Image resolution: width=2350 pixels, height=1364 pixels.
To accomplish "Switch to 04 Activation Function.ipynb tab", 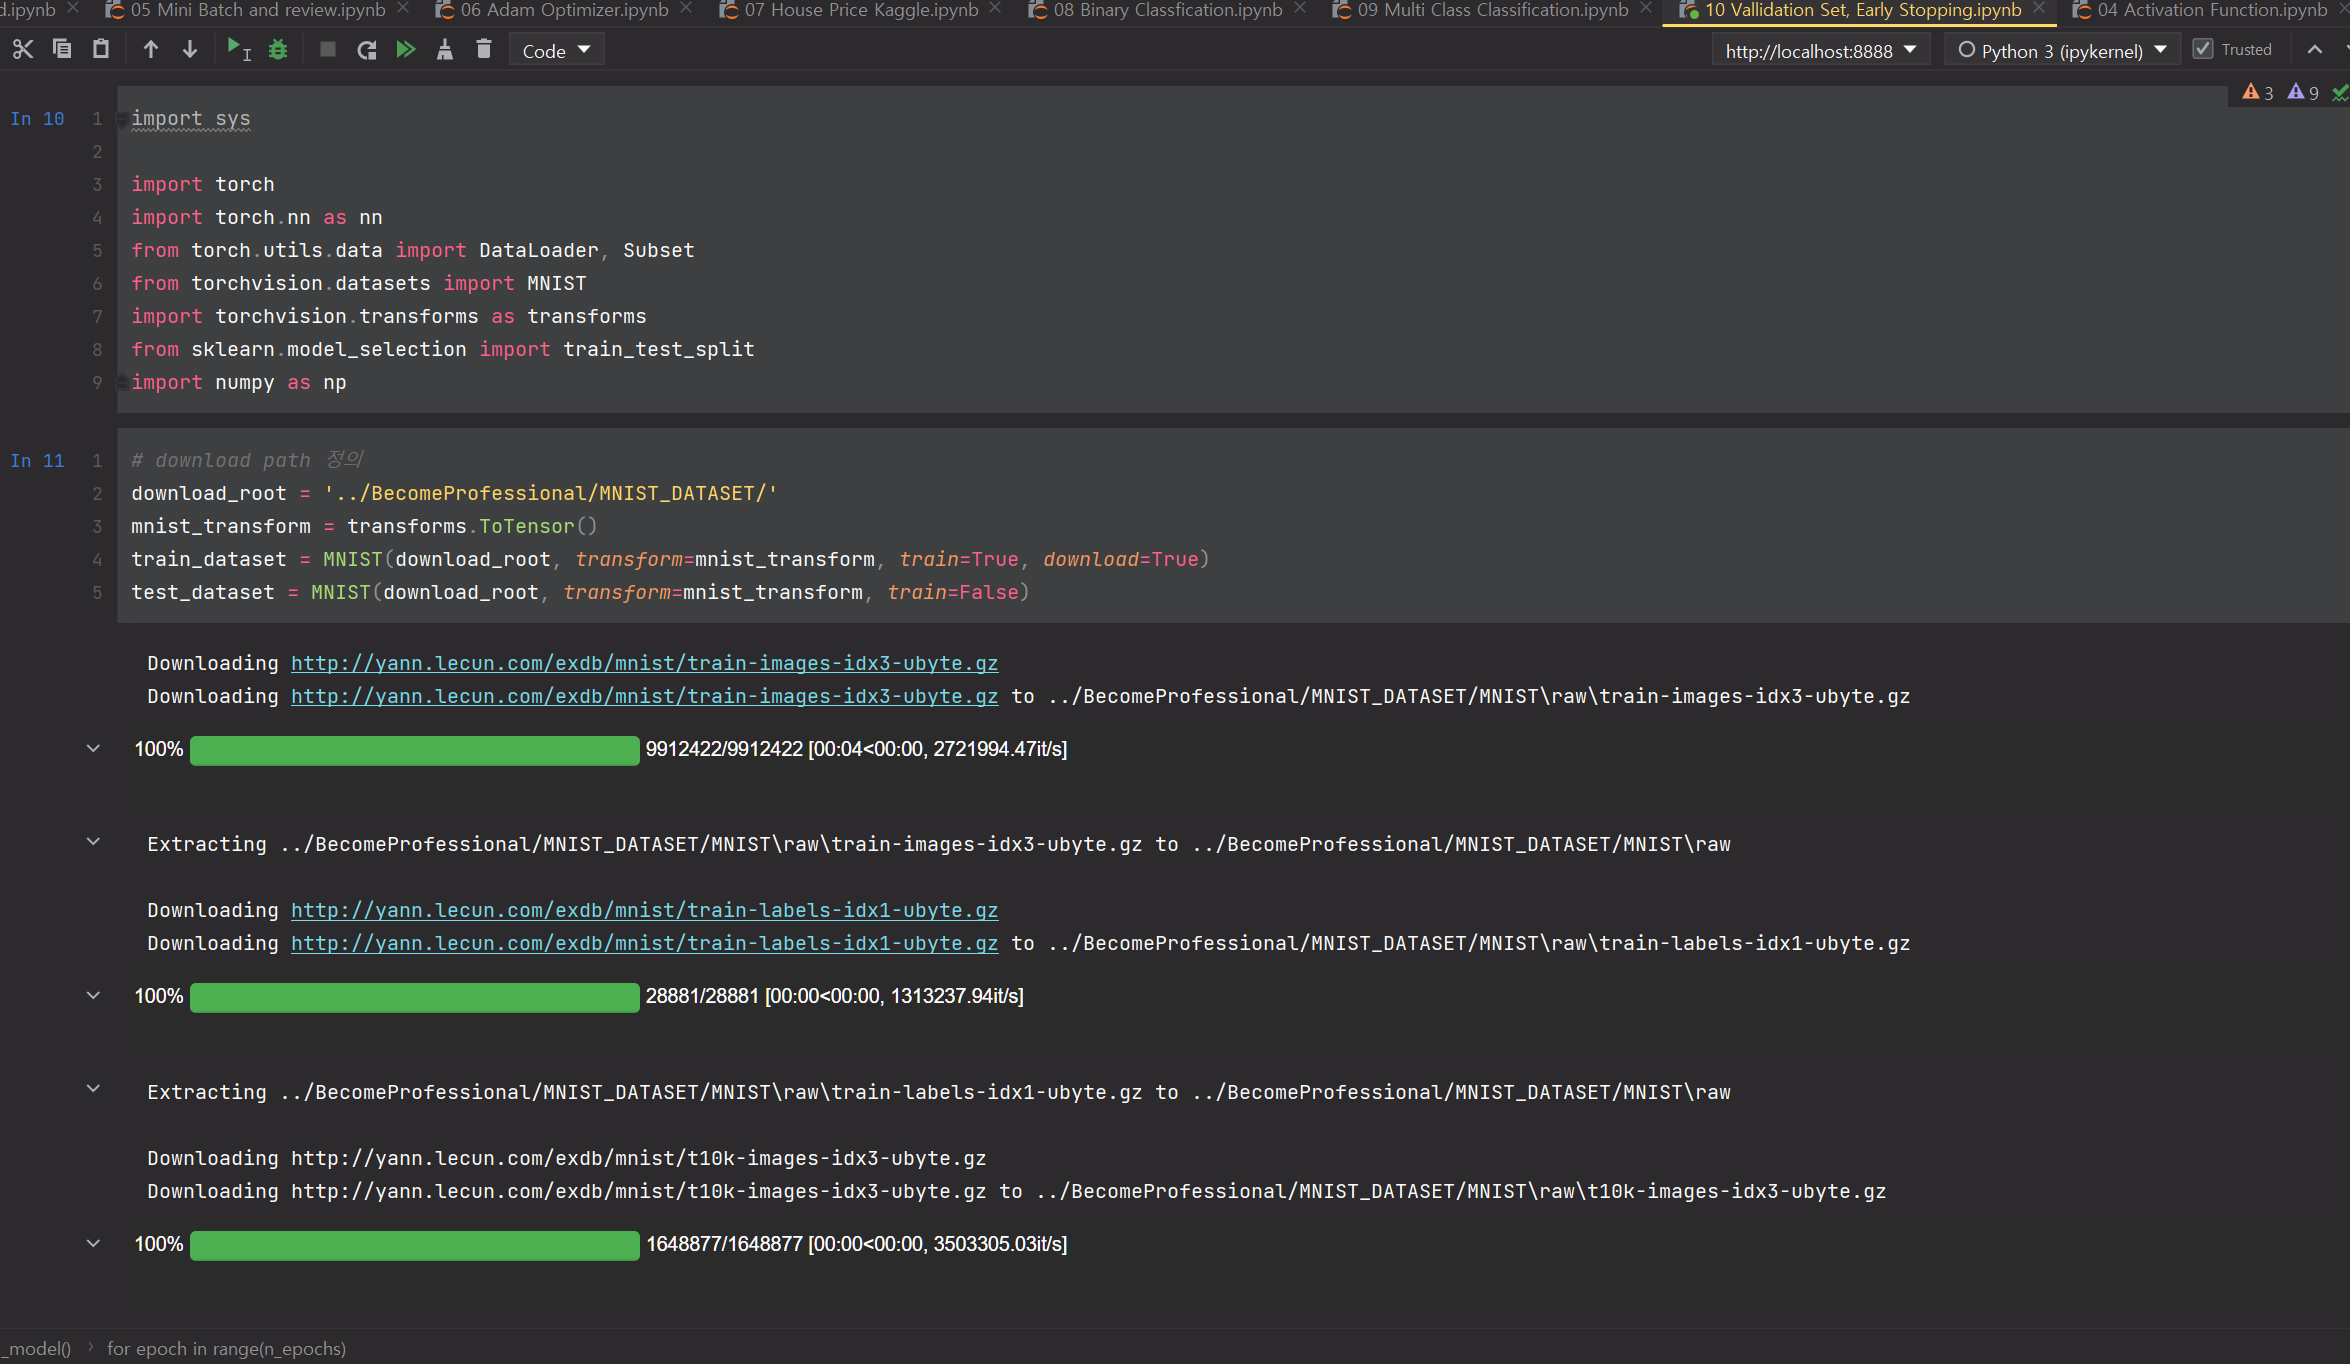I will coord(2212,10).
